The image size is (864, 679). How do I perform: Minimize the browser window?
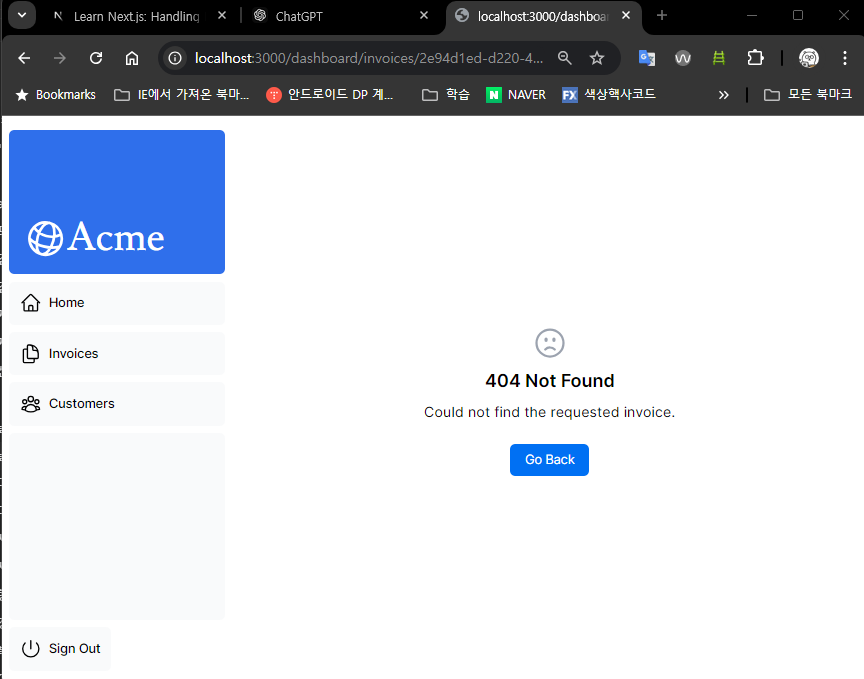pyautogui.click(x=752, y=15)
